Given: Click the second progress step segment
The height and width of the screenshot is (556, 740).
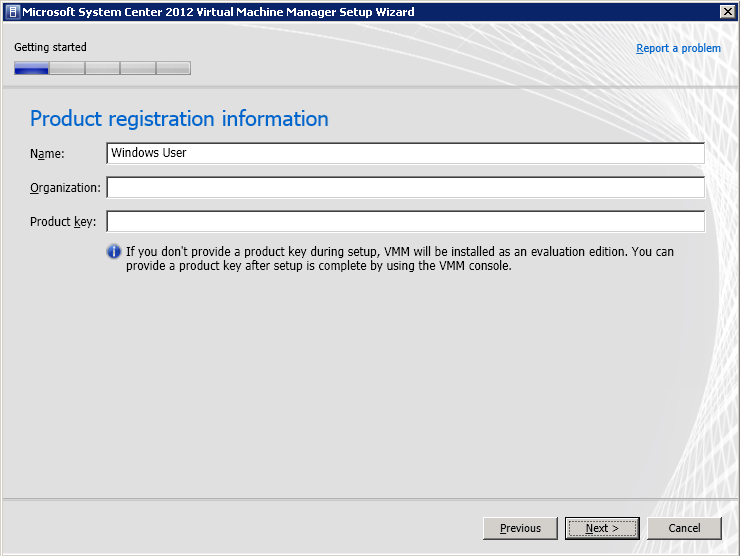Looking at the screenshot, I should click(67, 69).
